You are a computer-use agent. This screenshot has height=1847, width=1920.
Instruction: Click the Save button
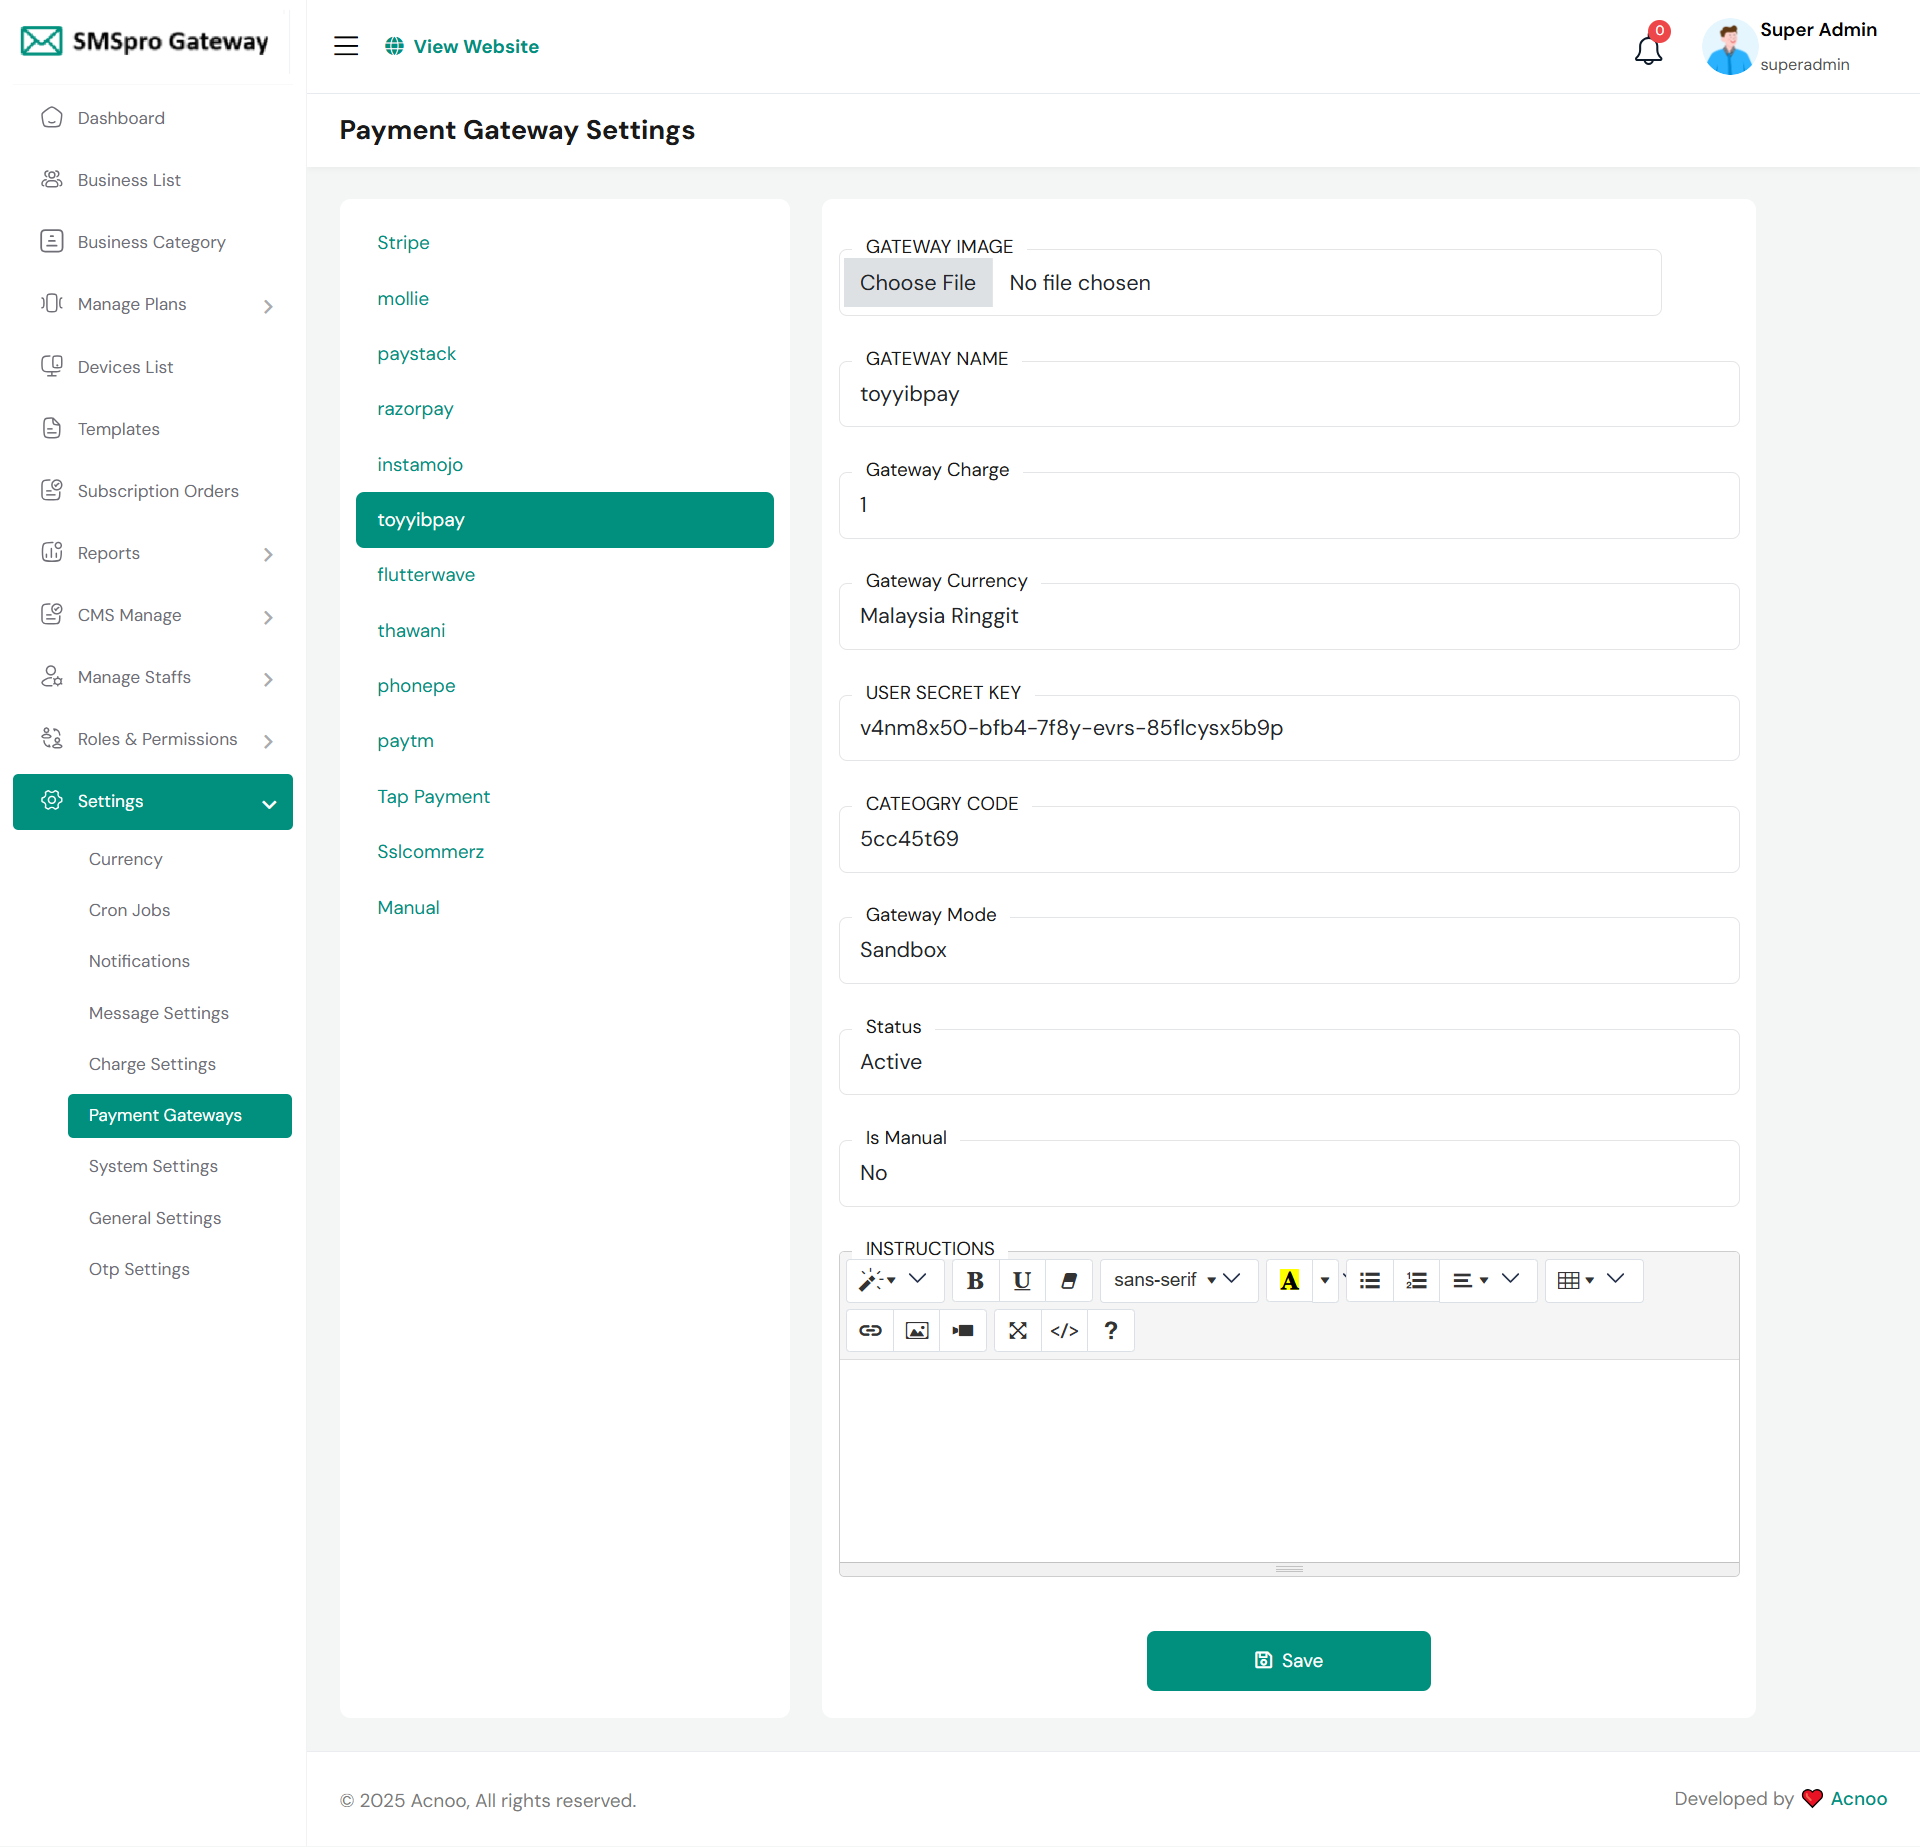click(x=1288, y=1661)
